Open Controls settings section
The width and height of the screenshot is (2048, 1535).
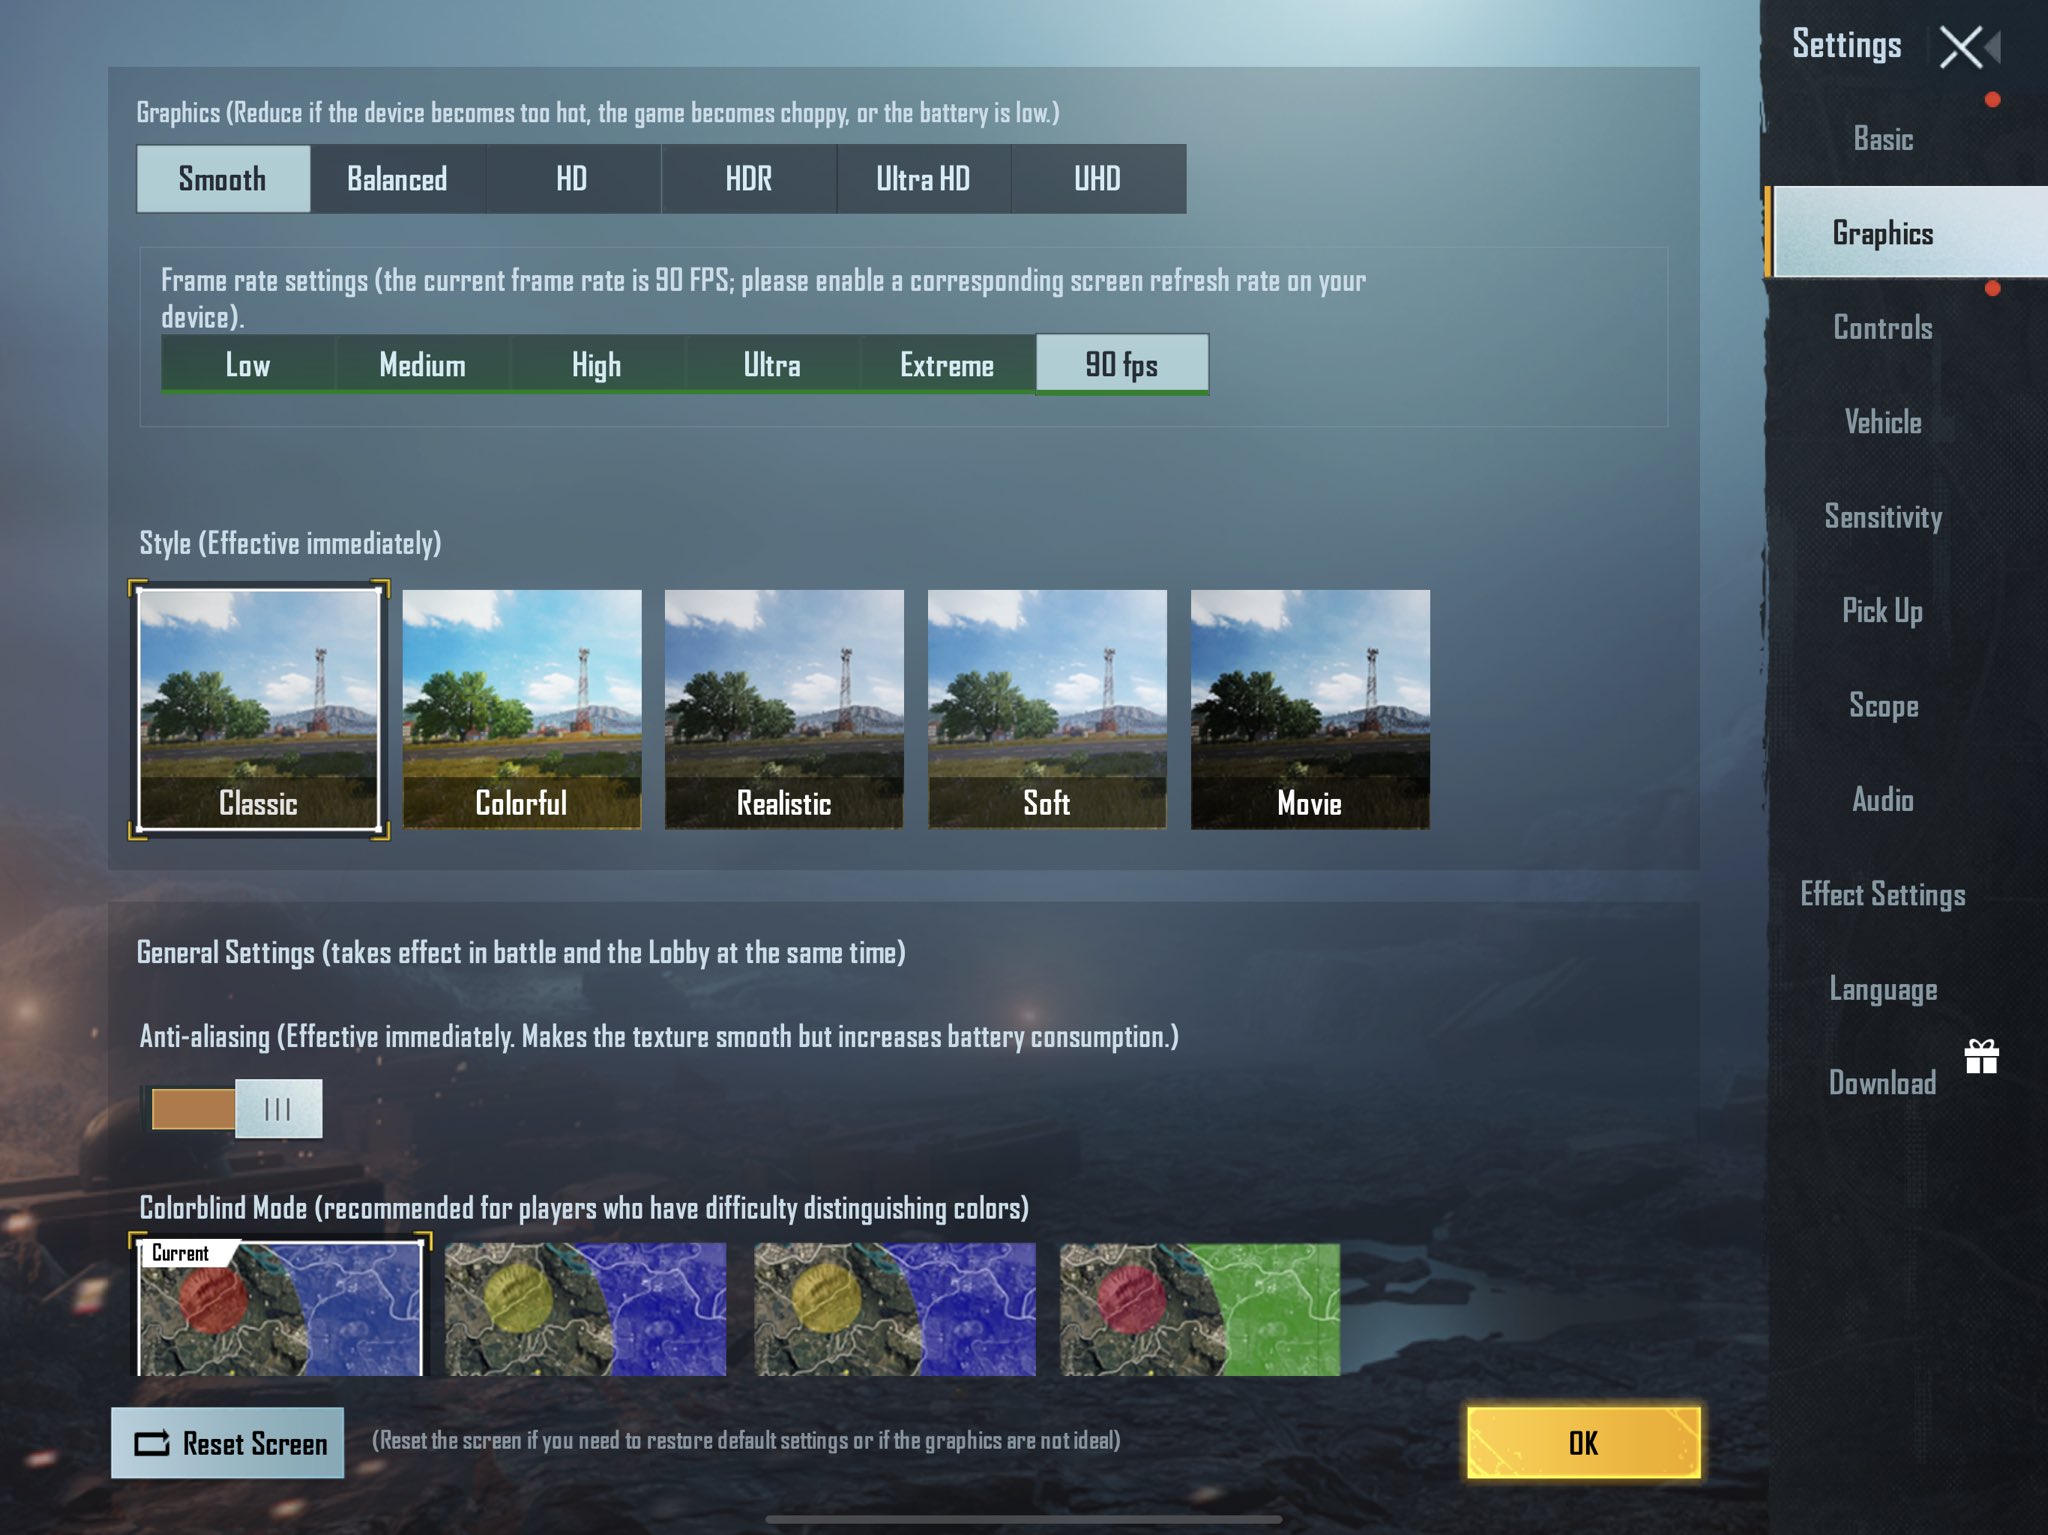tap(1882, 327)
